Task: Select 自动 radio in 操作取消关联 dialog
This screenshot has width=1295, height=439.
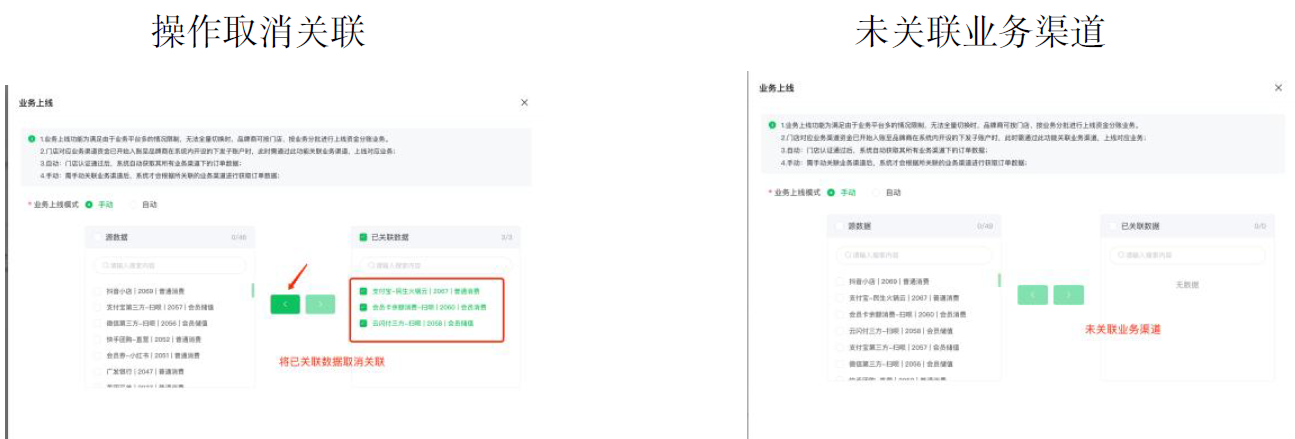Action: (133, 205)
